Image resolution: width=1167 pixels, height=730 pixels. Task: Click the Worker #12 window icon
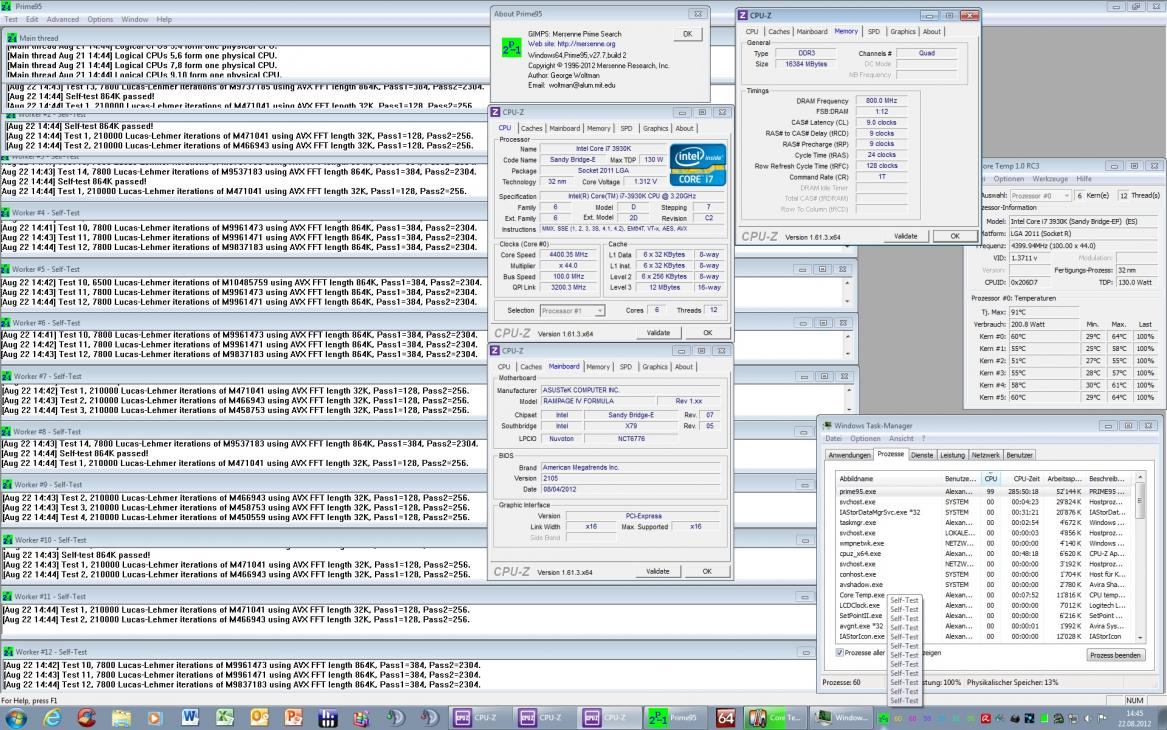pyautogui.click(x=7, y=652)
